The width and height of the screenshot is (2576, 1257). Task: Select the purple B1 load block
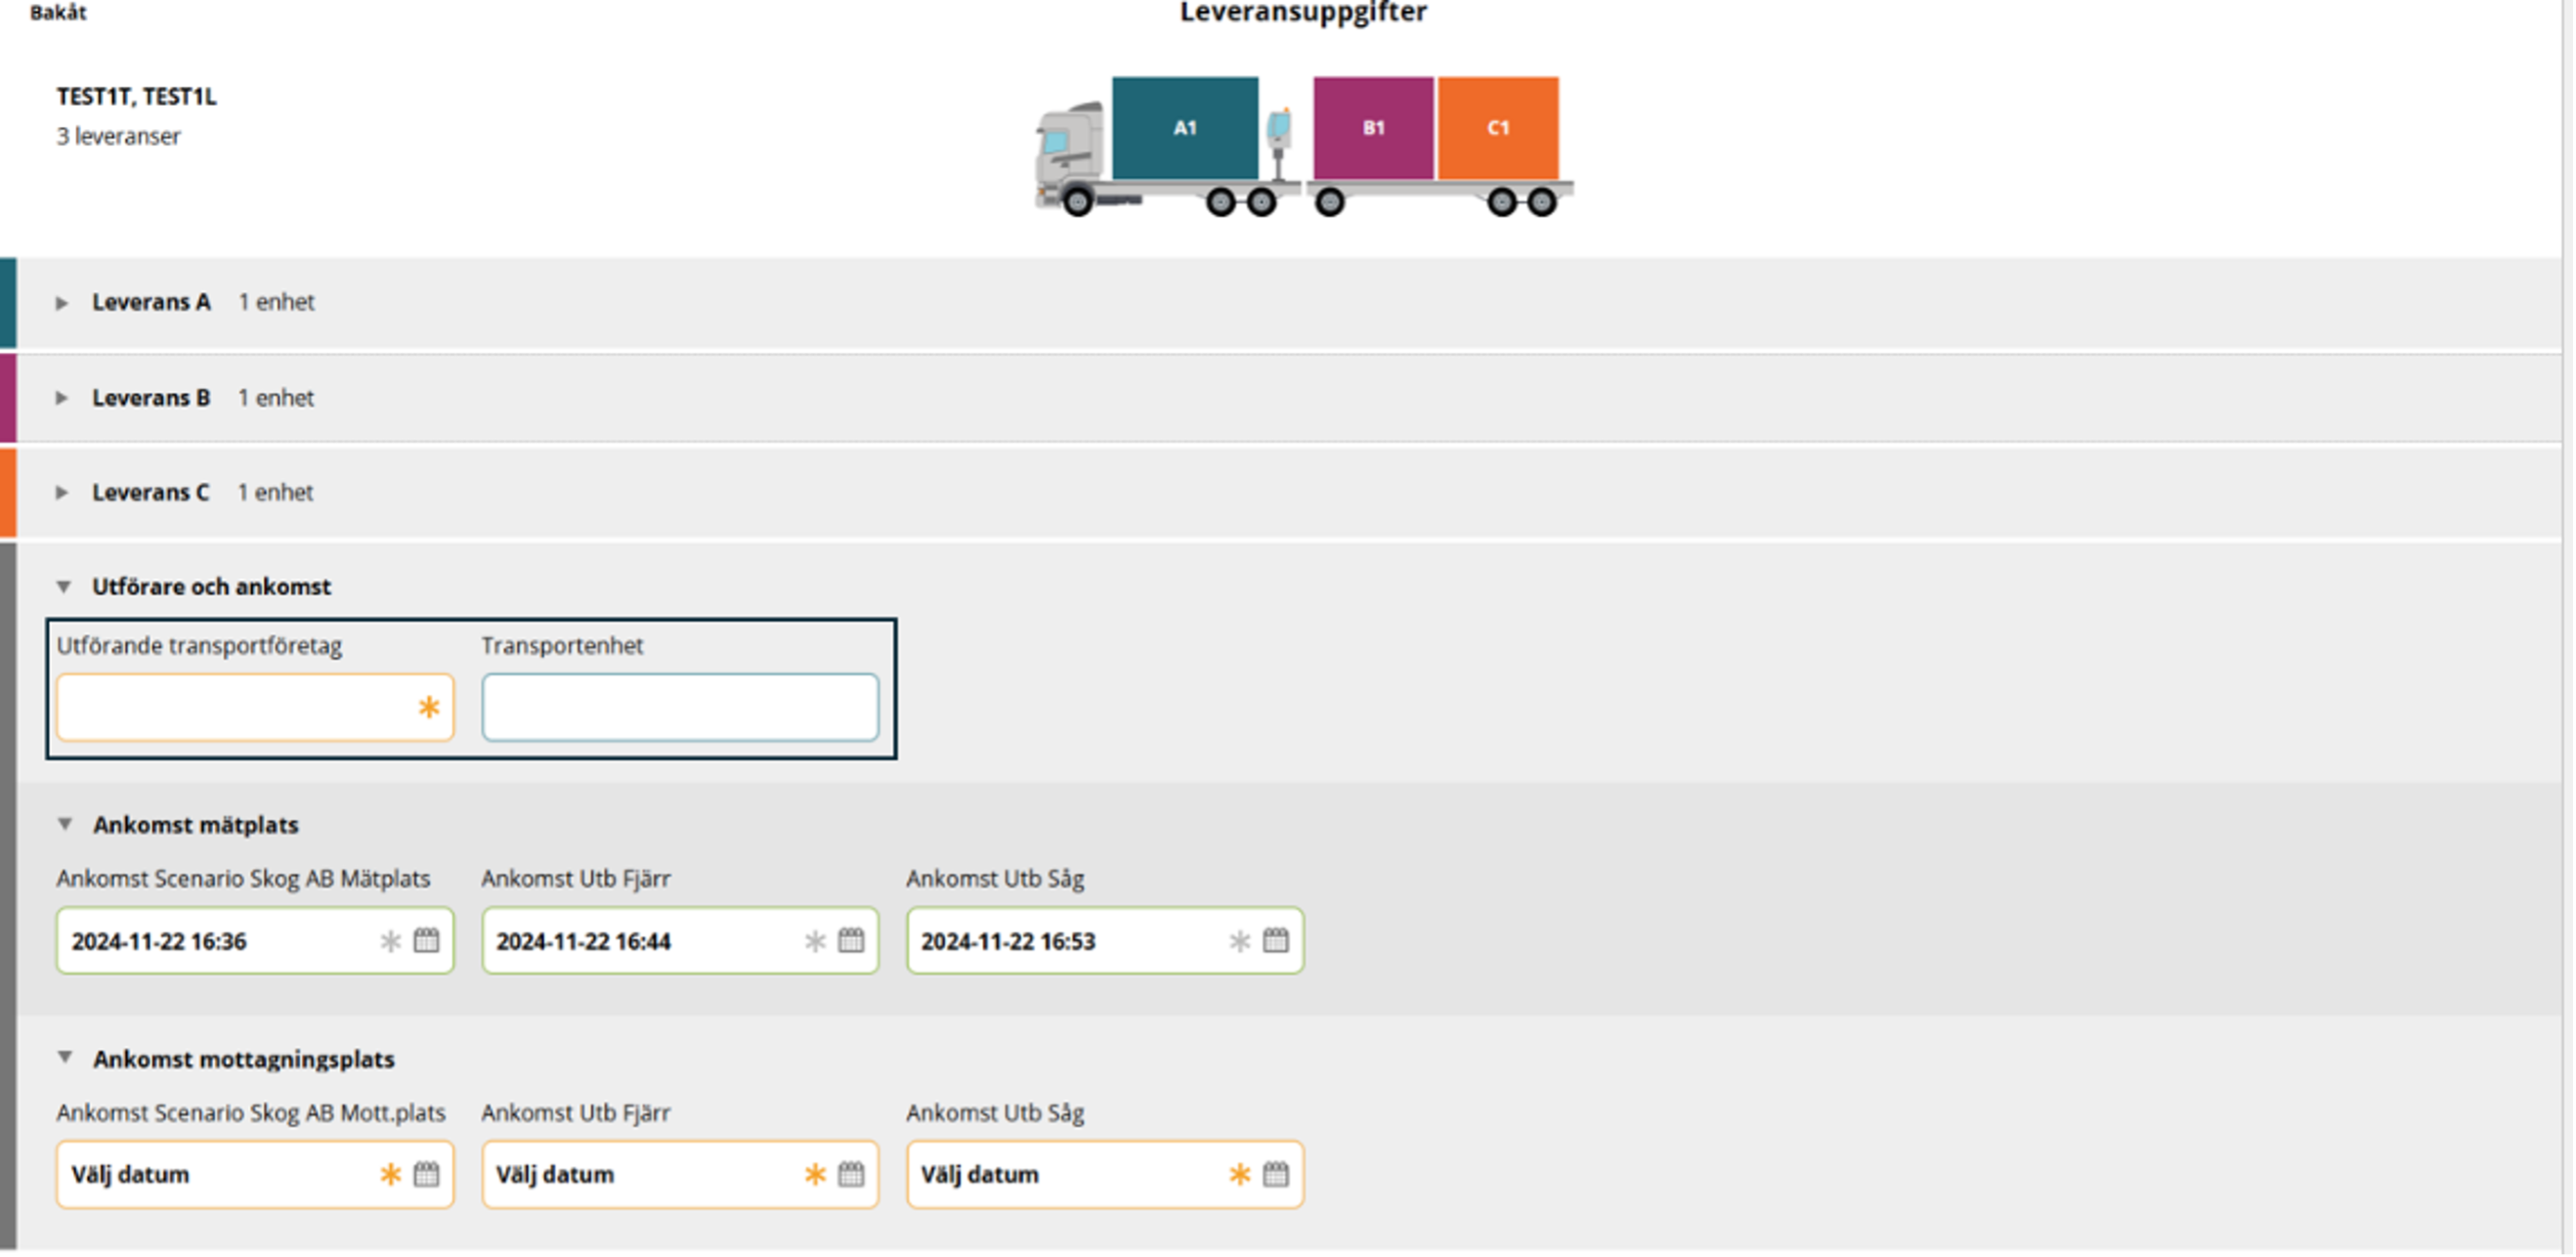[1373, 128]
